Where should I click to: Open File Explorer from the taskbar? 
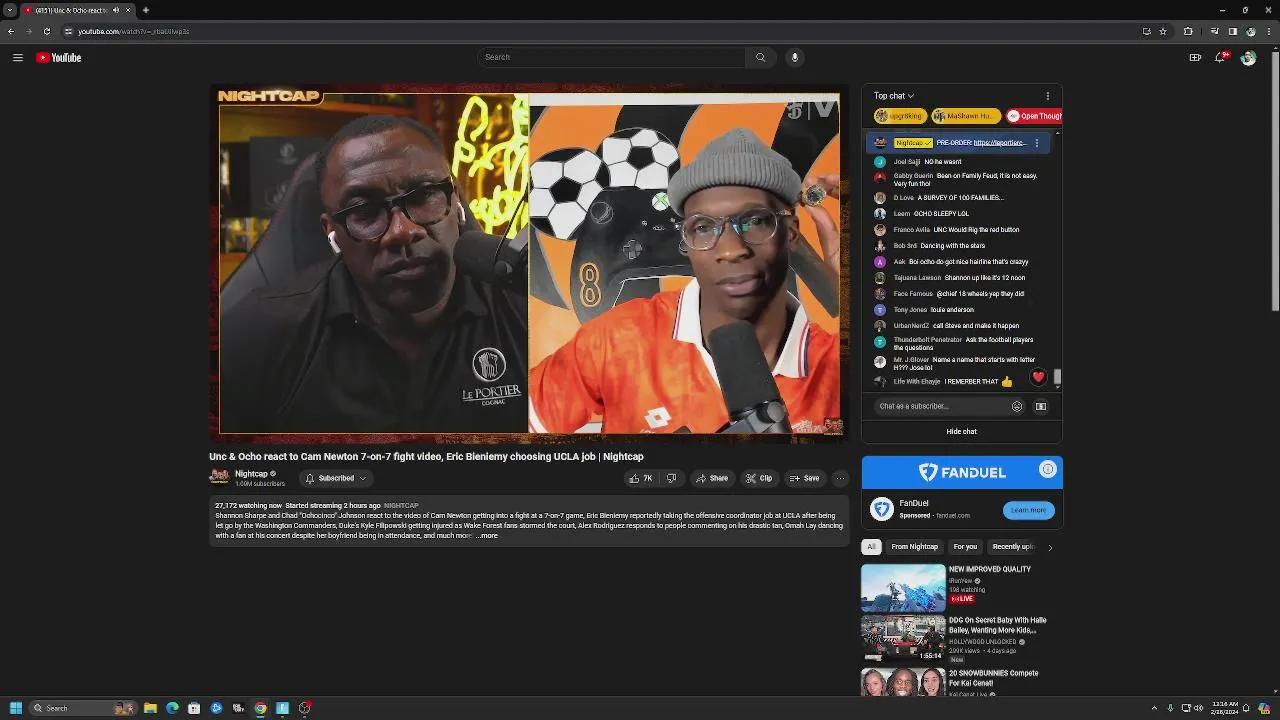click(150, 708)
